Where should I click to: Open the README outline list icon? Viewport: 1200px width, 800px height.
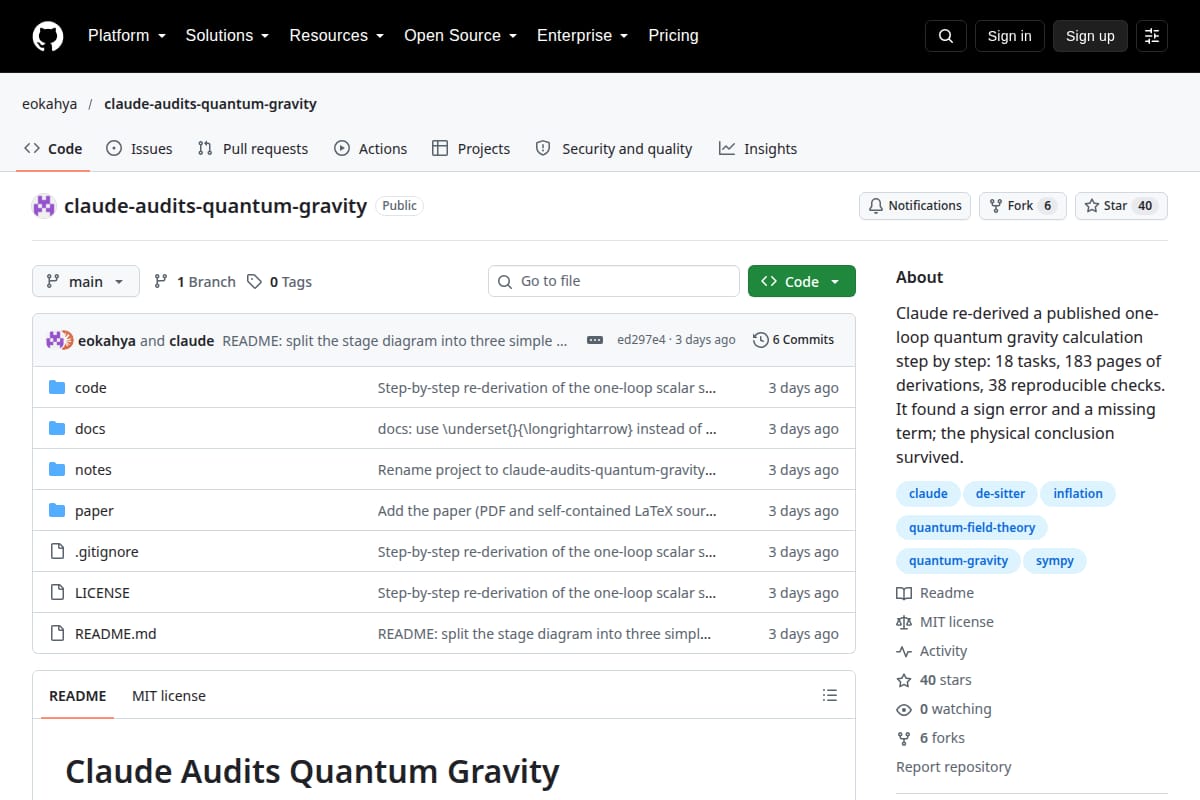pyautogui.click(x=829, y=695)
